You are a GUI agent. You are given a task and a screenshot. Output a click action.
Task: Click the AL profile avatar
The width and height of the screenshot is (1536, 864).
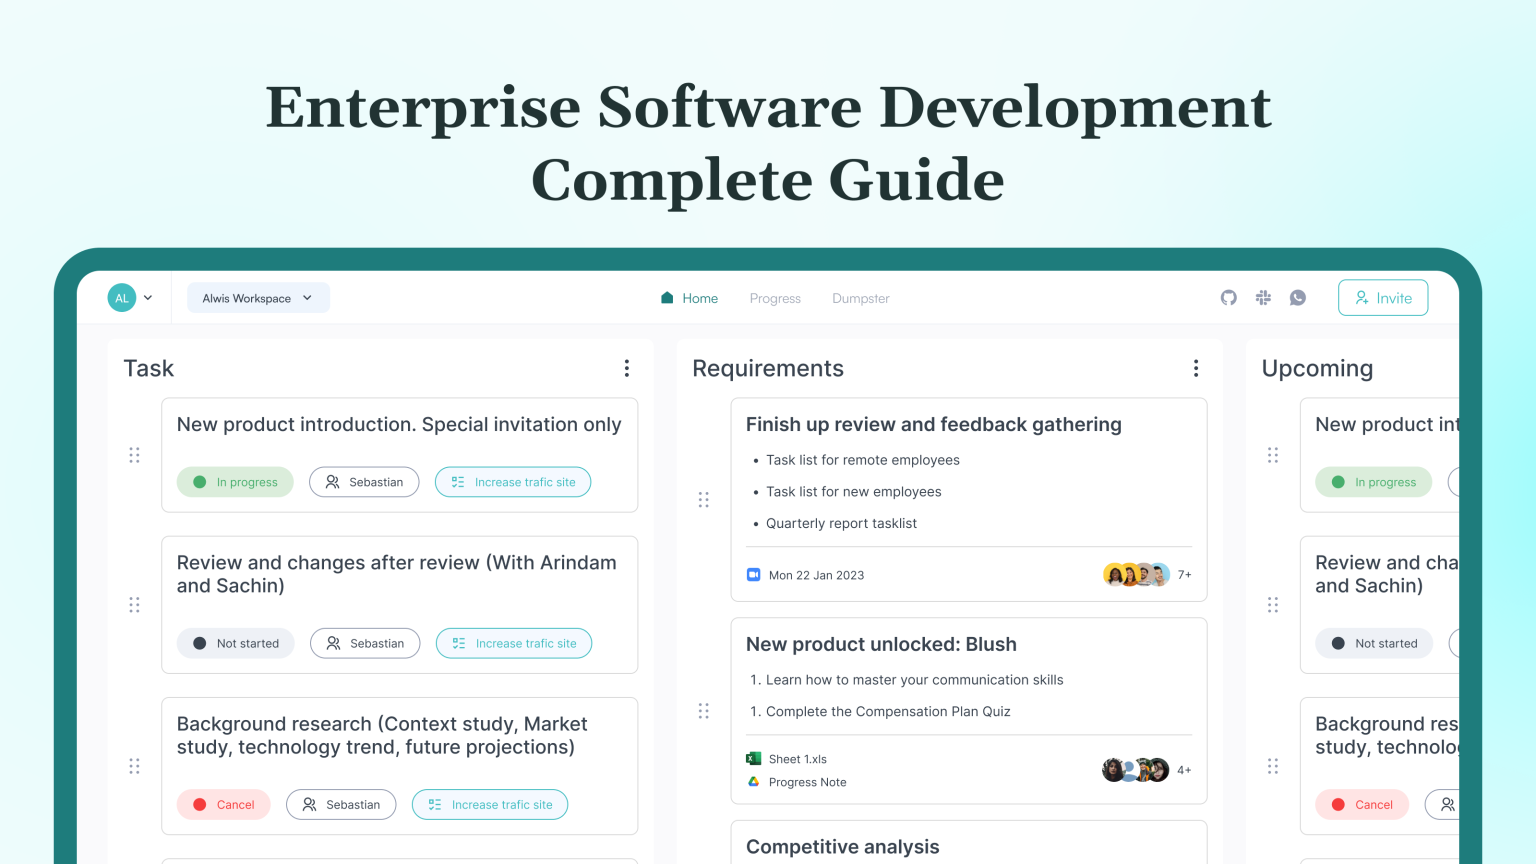click(x=122, y=298)
